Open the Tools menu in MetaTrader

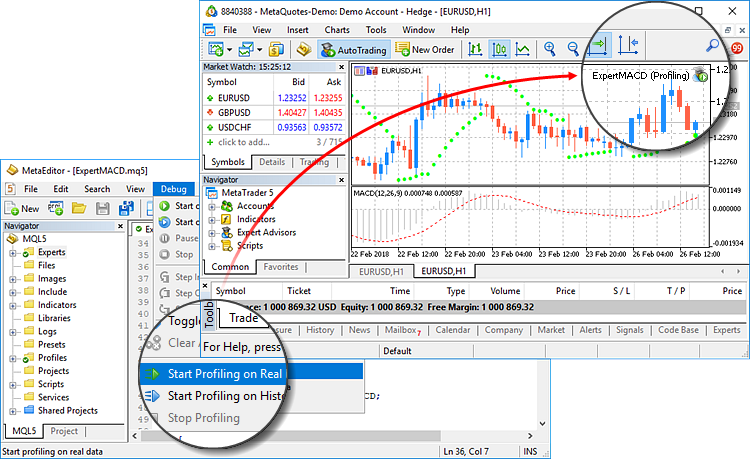point(376,30)
